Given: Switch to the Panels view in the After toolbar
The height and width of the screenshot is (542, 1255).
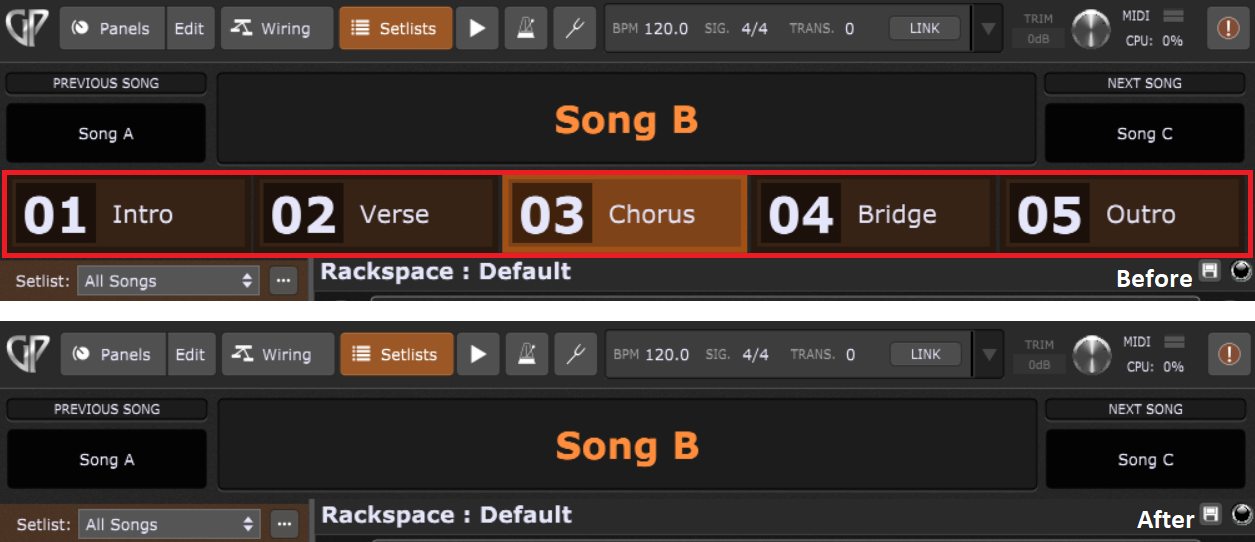Looking at the screenshot, I should click(x=115, y=354).
